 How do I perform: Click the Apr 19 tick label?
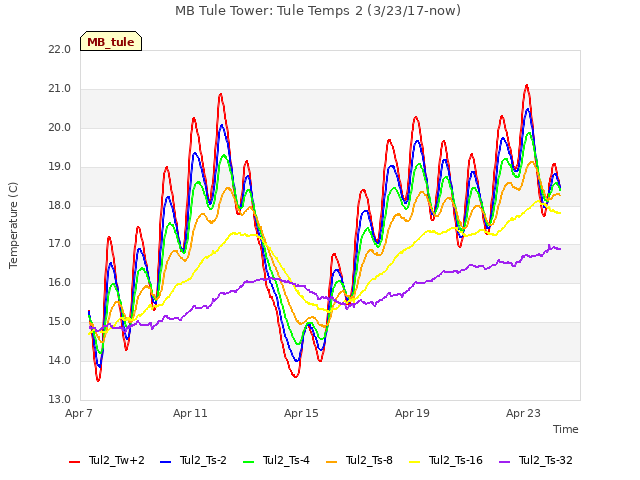click(x=412, y=413)
